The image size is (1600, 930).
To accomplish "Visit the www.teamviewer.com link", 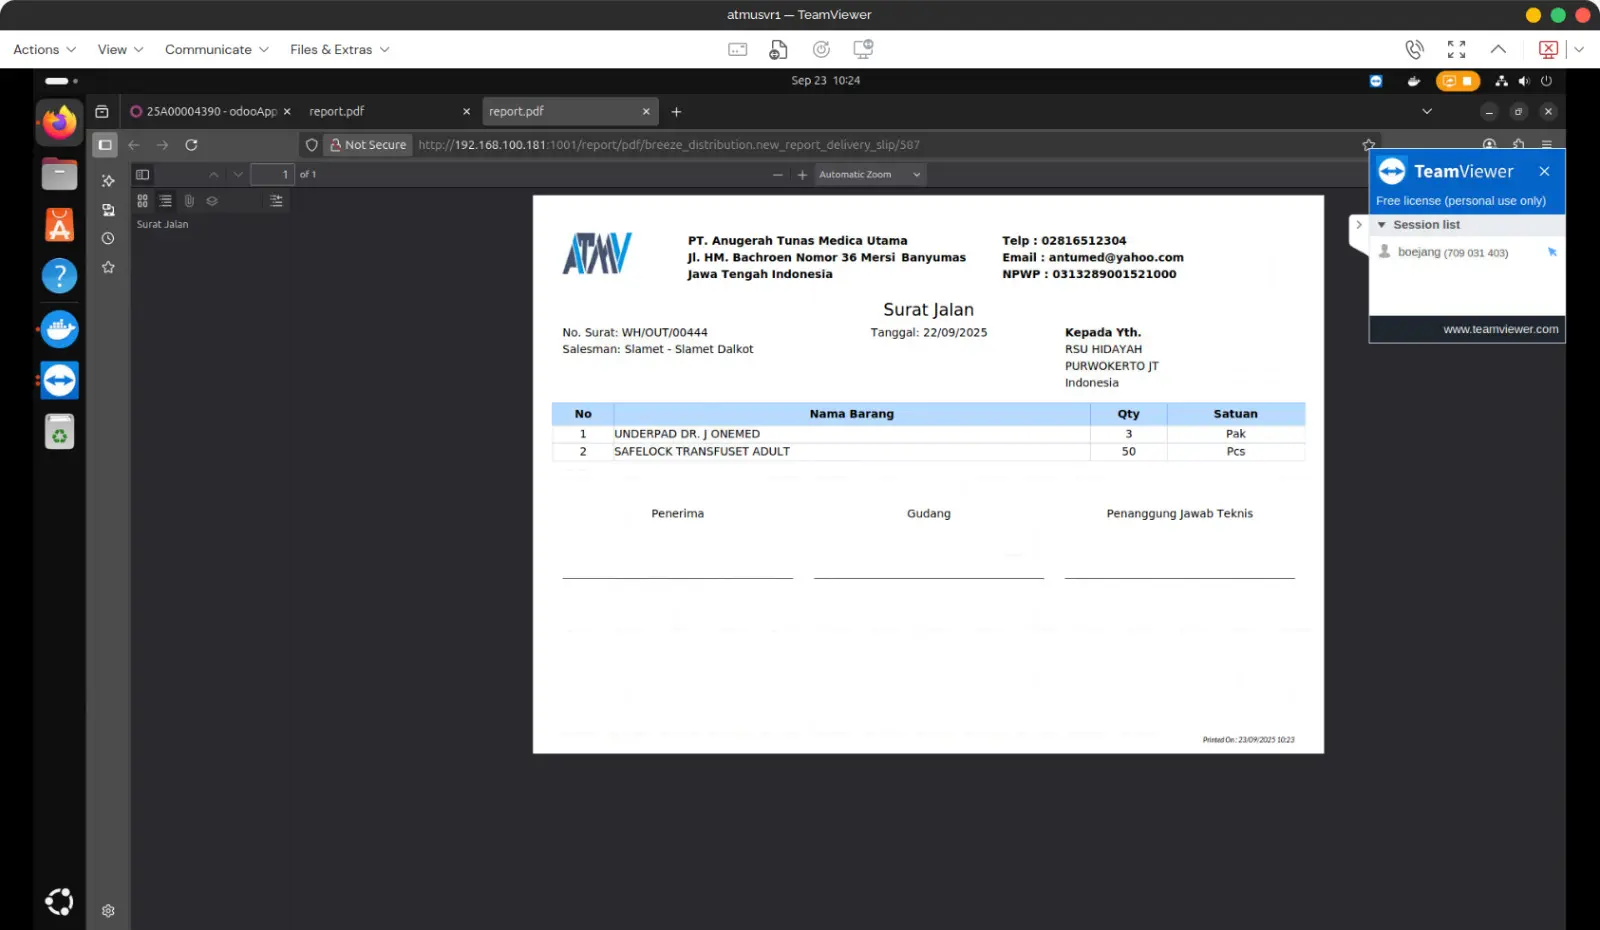I will [x=1500, y=329].
